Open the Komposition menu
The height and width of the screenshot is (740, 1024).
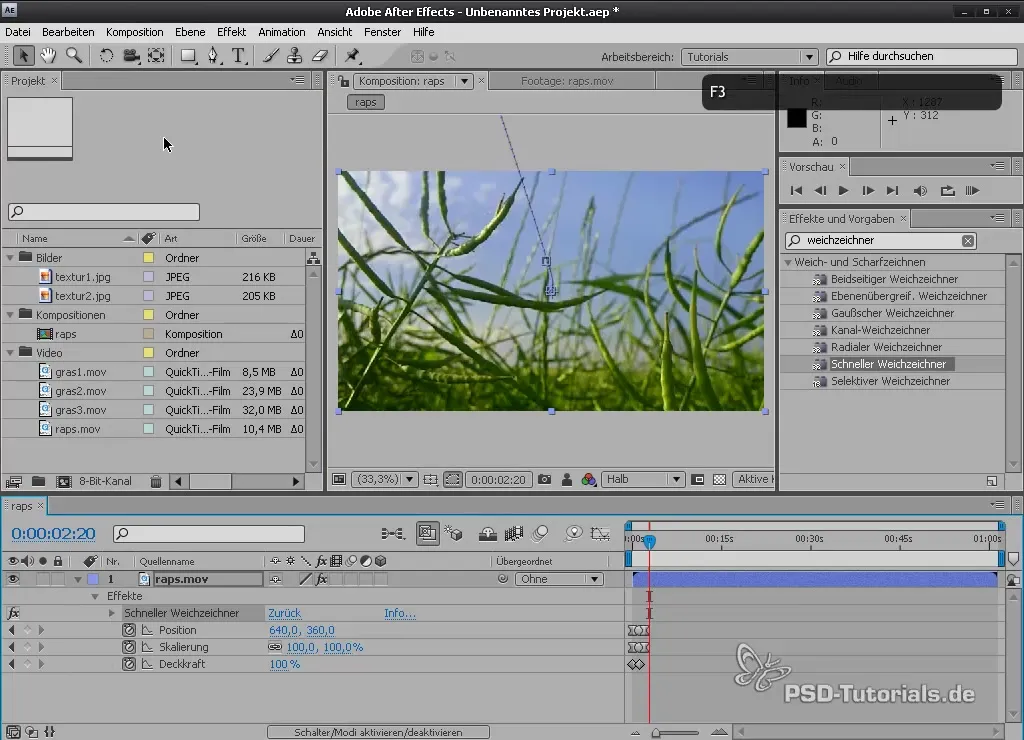coord(135,32)
